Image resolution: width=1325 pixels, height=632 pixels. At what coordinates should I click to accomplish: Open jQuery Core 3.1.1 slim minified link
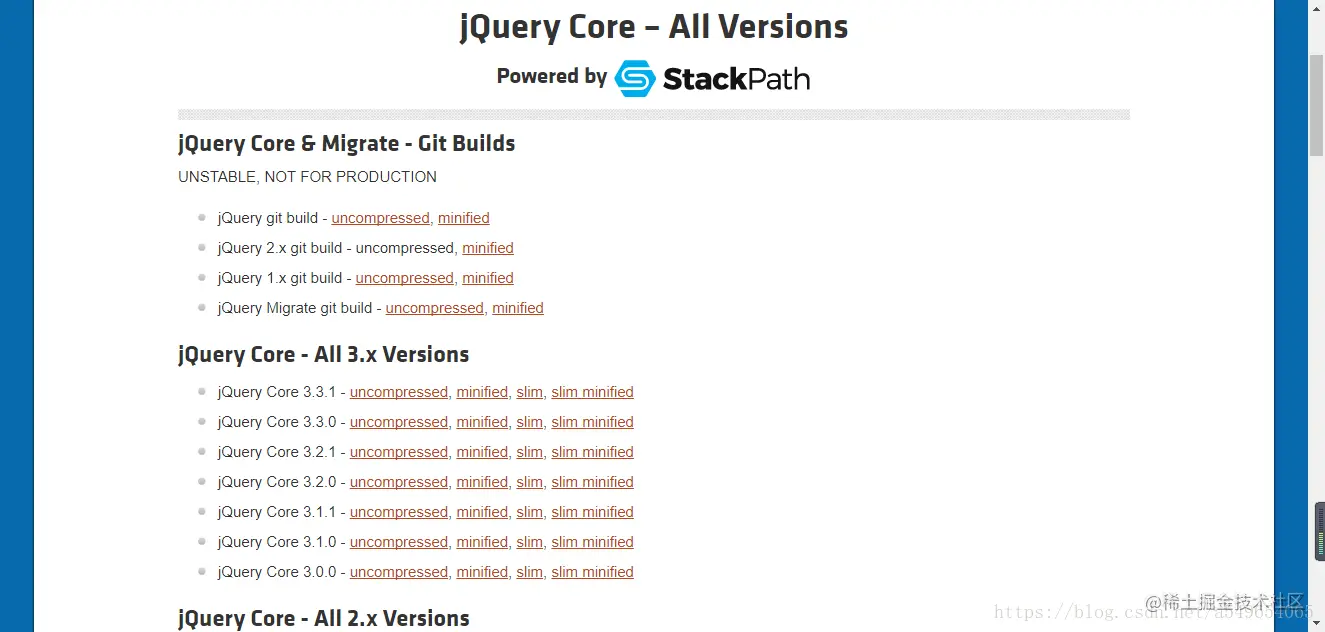tap(592, 512)
